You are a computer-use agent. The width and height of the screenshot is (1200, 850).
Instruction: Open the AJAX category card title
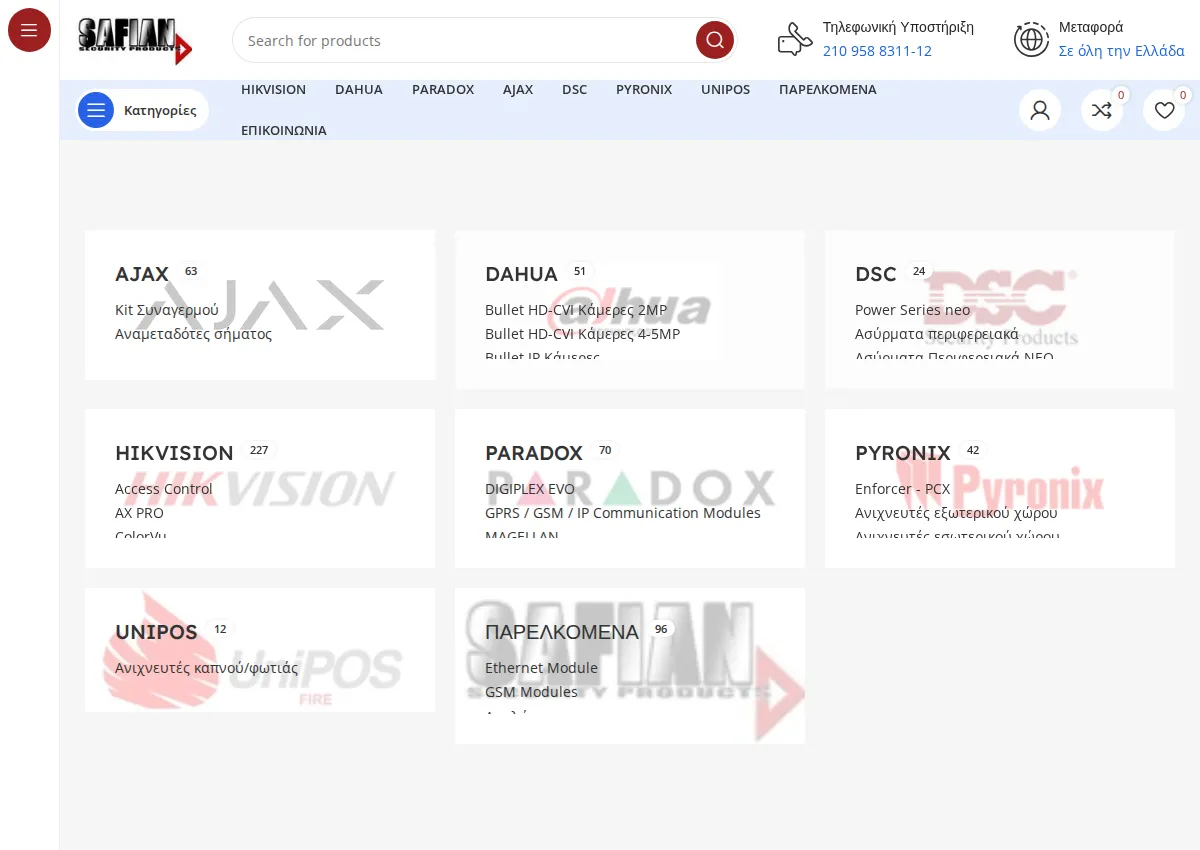[142, 274]
